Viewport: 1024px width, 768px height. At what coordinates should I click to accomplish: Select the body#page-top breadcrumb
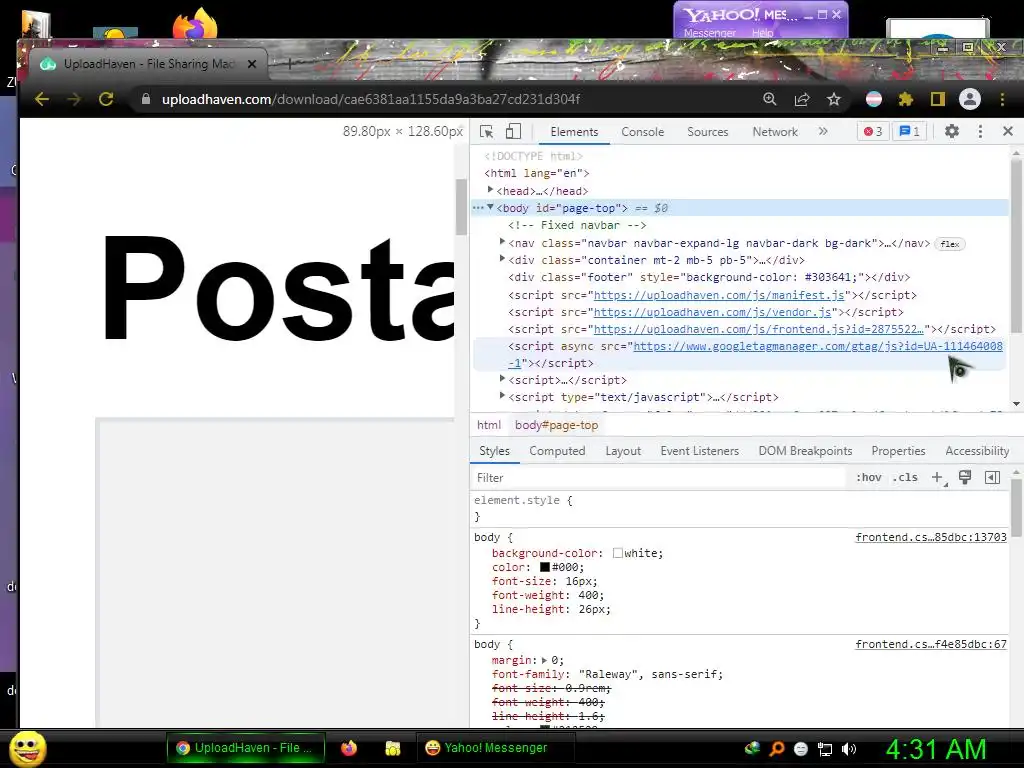pyautogui.click(x=556, y=425)
